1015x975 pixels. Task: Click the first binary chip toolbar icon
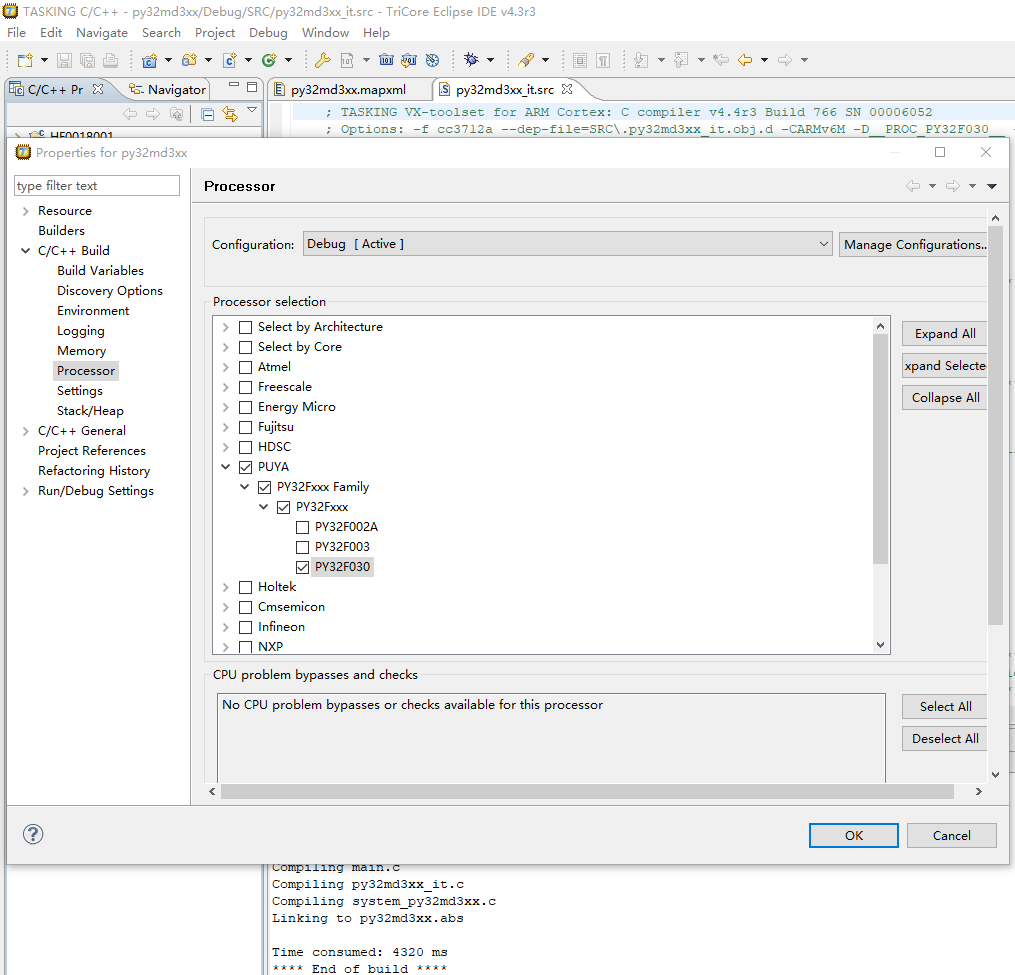click(386, 60)
